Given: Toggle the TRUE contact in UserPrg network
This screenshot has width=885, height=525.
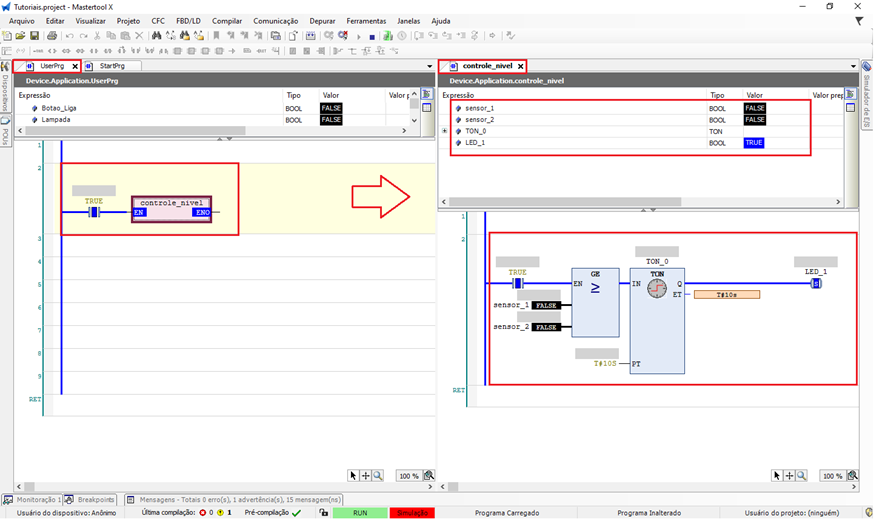Looking at the screenshot, I should tap(95, 212).
